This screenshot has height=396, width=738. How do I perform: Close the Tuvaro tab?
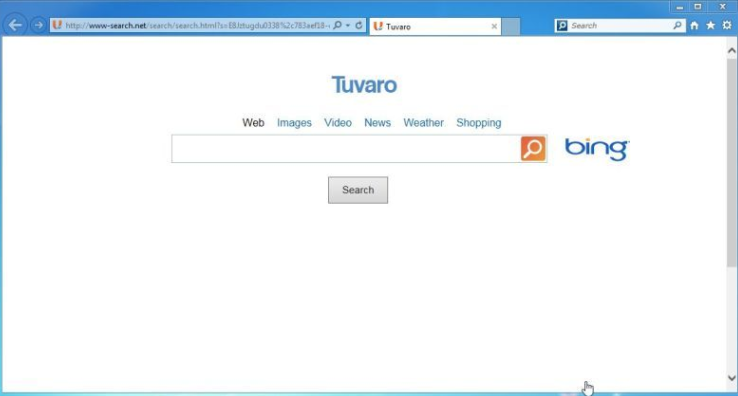click(494, 26)
